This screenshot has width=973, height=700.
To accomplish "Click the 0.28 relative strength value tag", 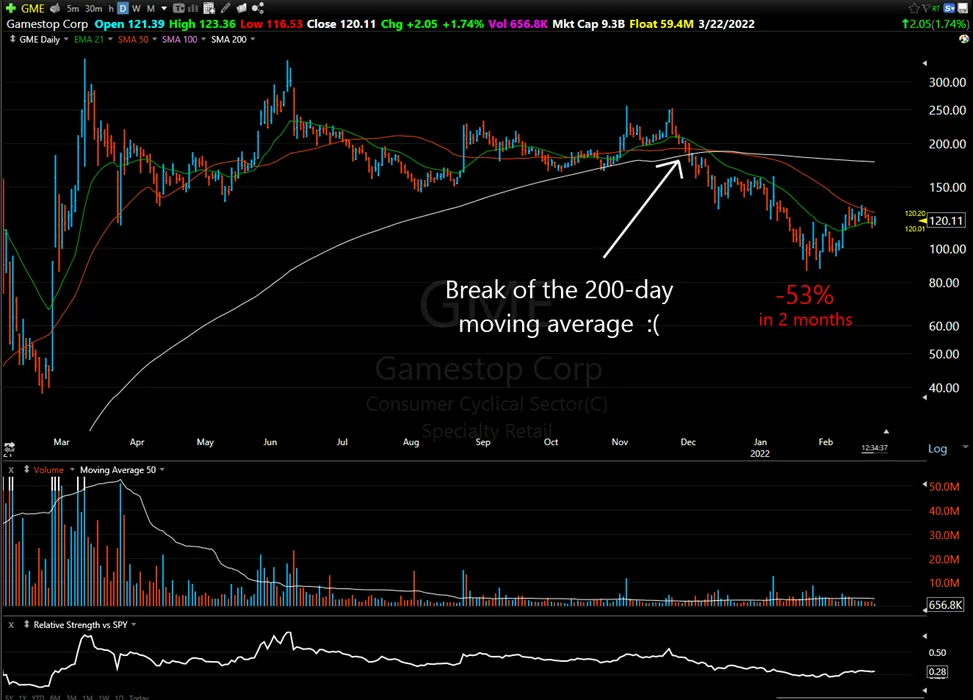I will pyautogui.click(x=937, y=671).
